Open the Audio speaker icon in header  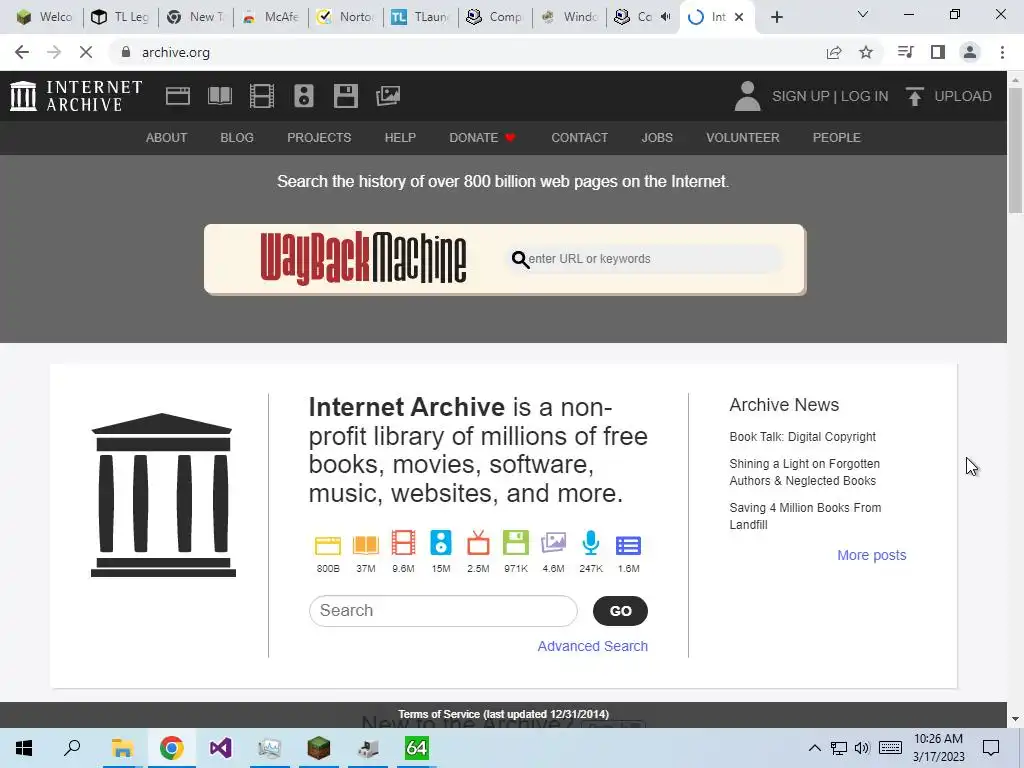304,96
